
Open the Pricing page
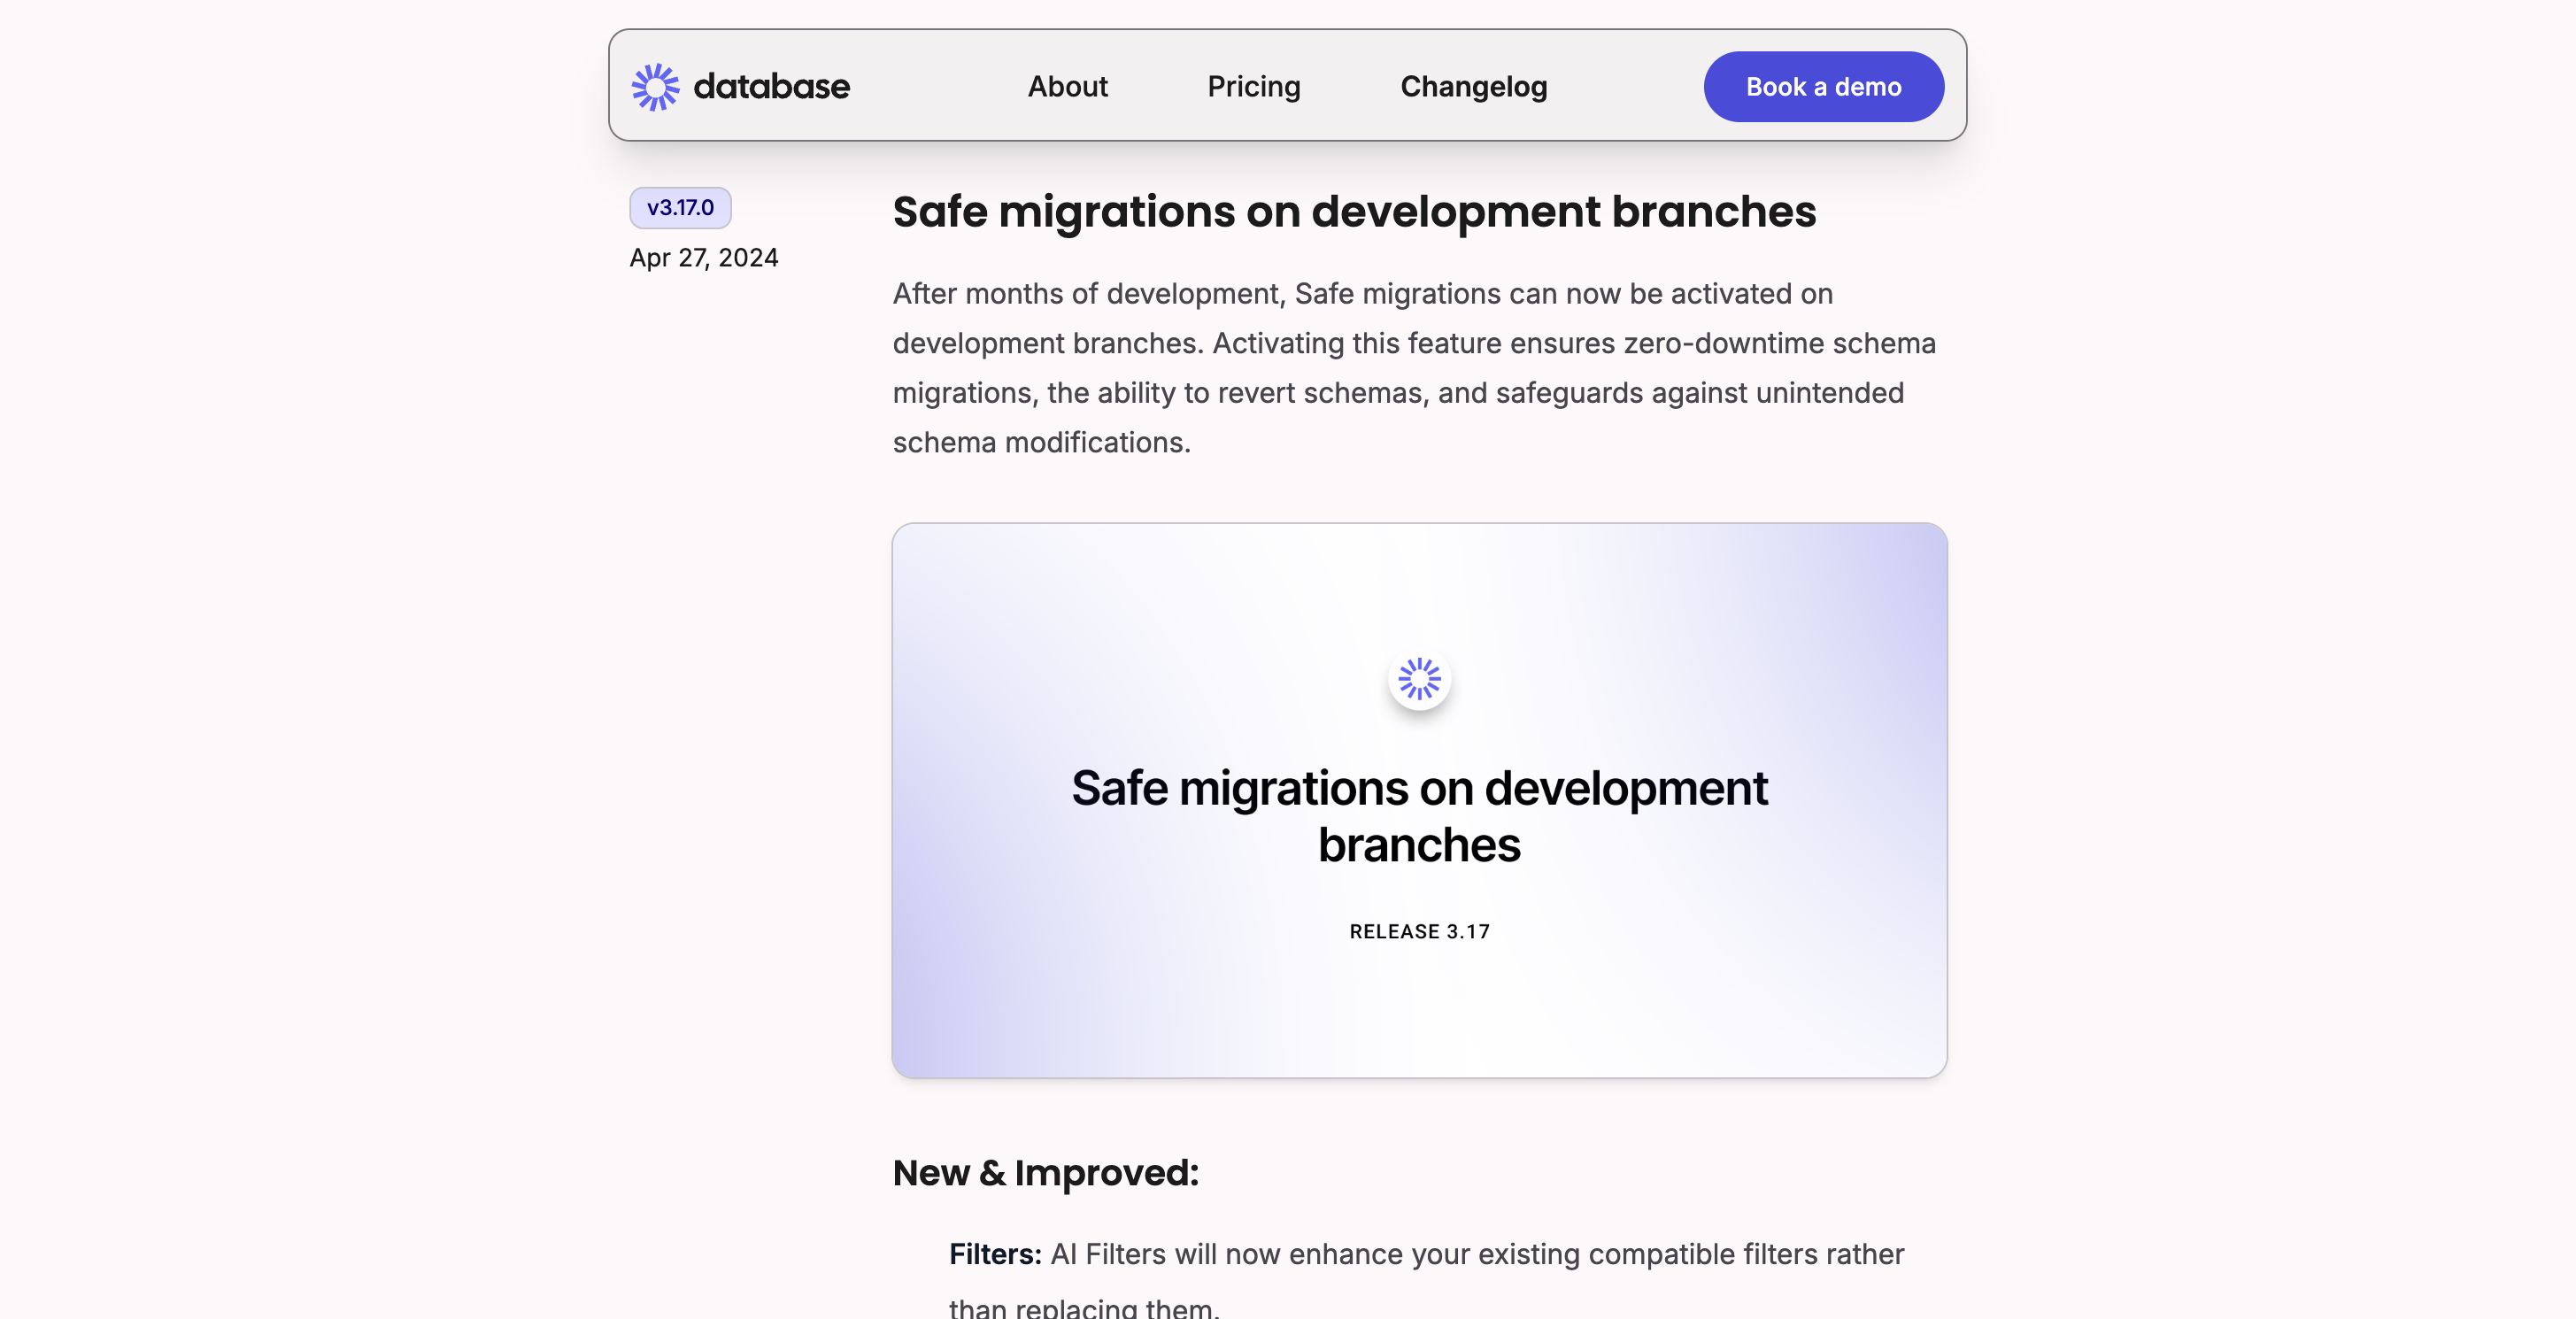1253,87
